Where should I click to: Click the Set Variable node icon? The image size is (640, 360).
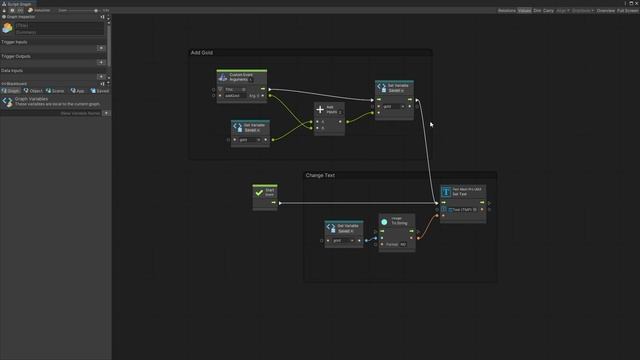click(382, 87)
